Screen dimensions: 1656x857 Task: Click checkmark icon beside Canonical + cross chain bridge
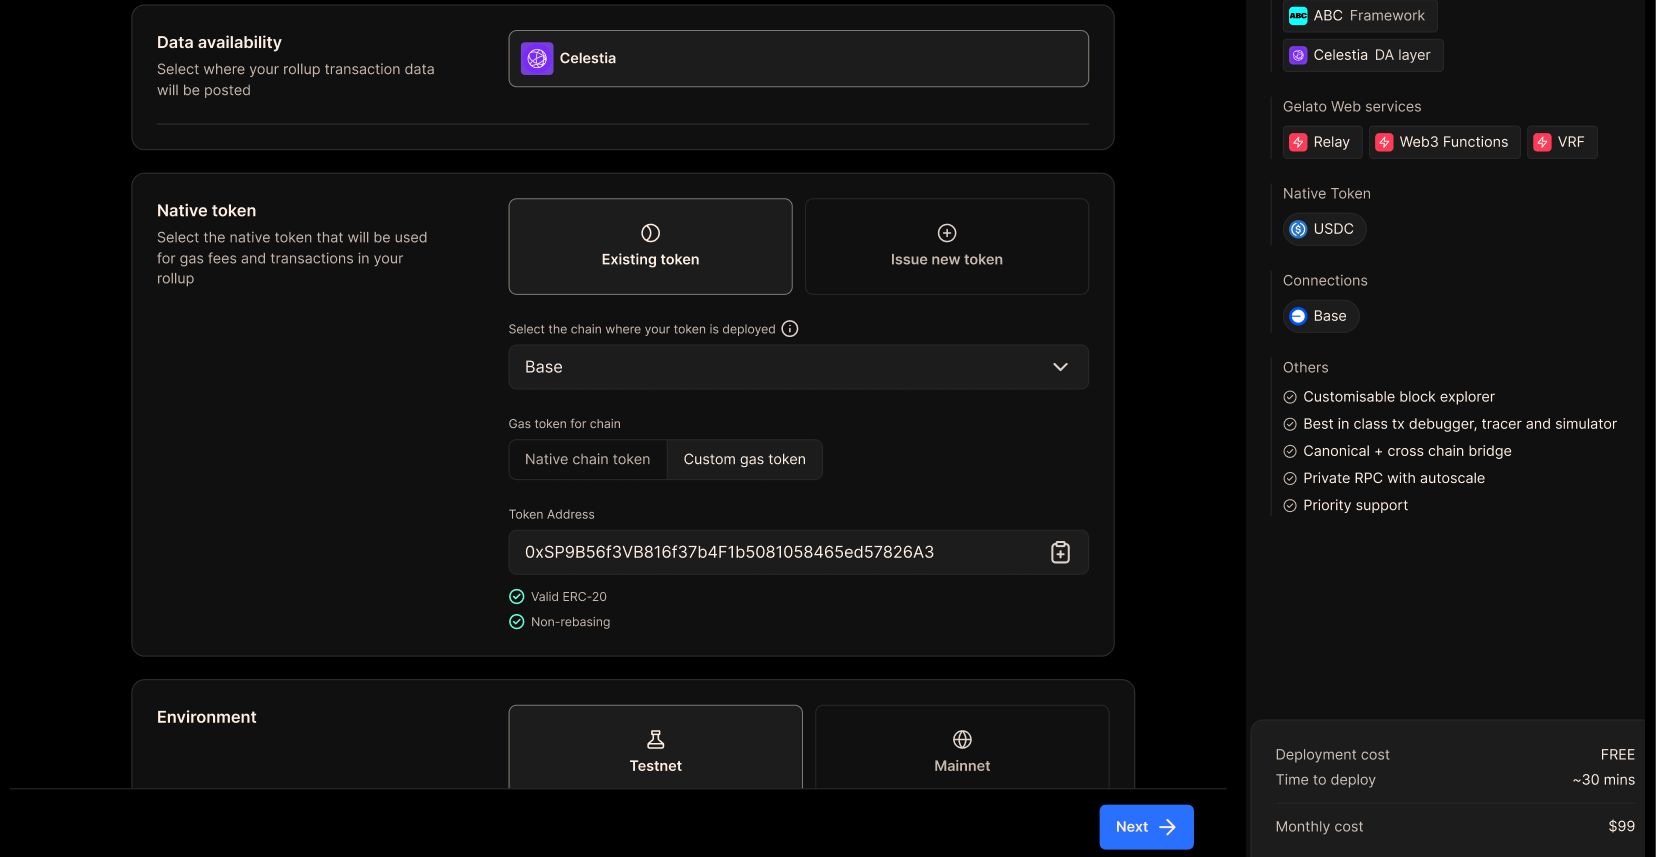(1290, 451)
